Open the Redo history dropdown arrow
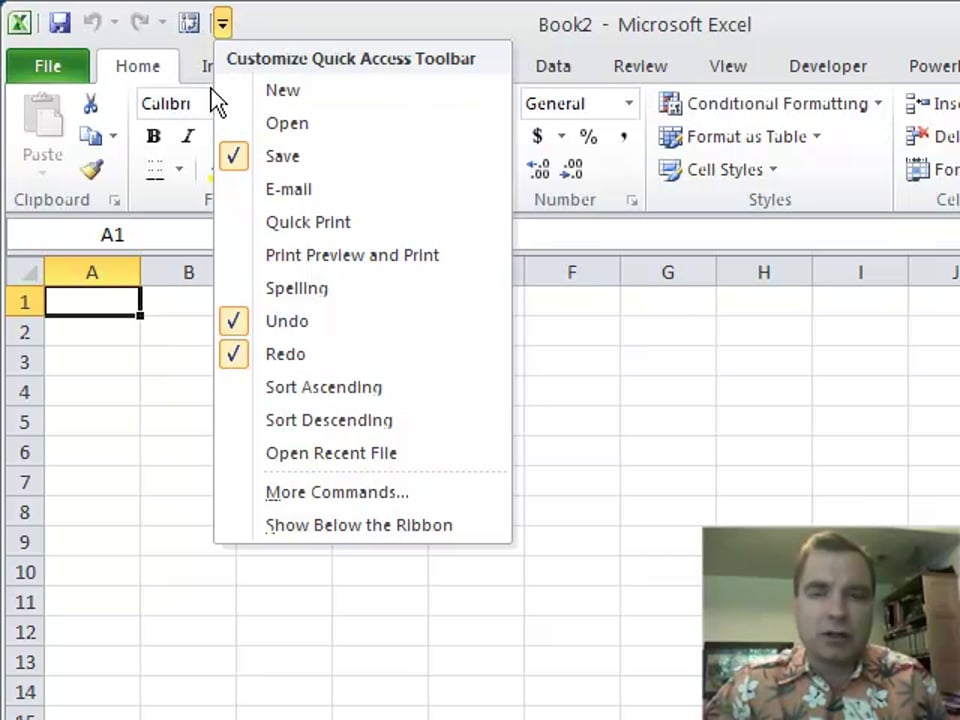Viewport: 960px width, 720px height. pyautogui.click(x=162, y=23)
